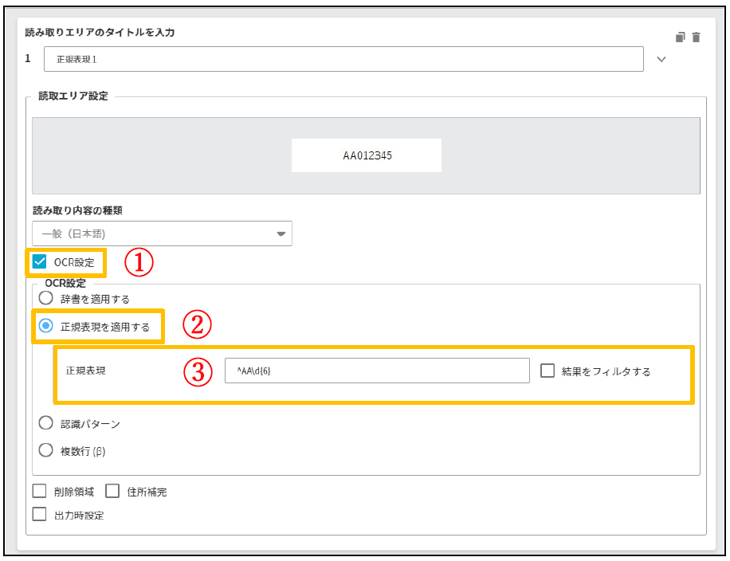The image size is (730, 561).
Task: Uncheck the OCR設定 checkbox
Action: coord(40,262)
